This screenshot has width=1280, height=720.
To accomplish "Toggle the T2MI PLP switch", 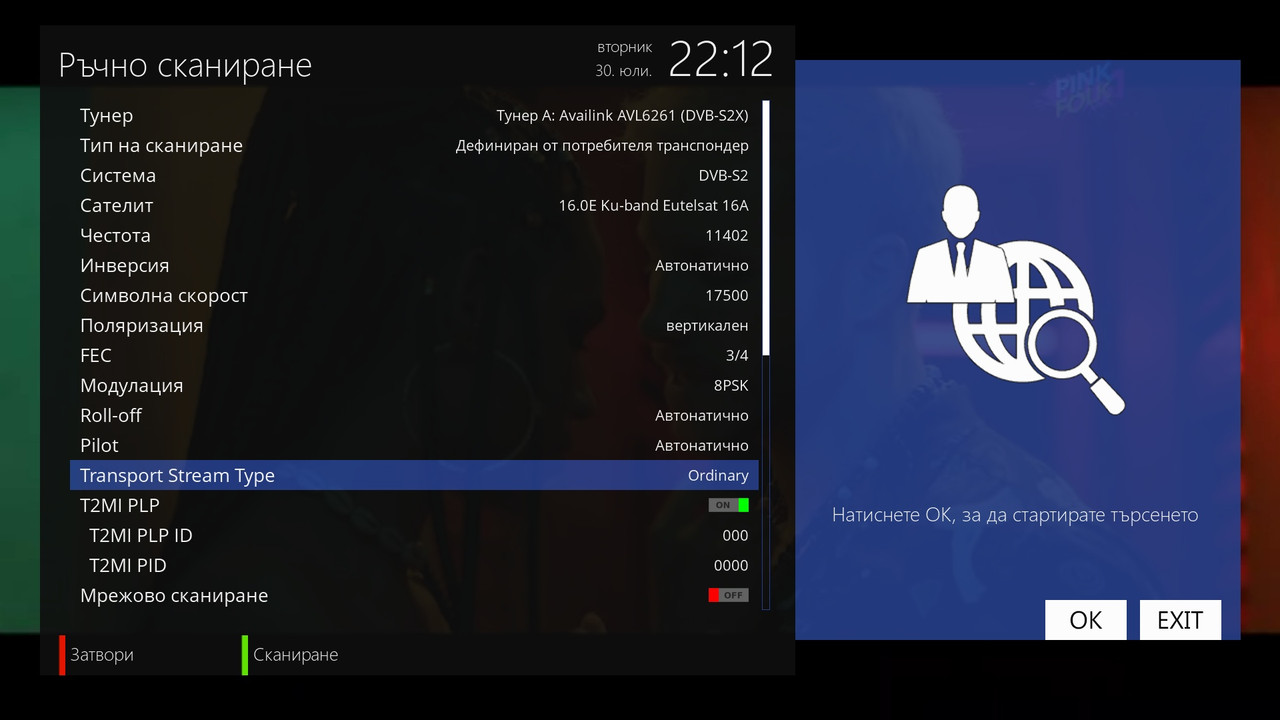I will [728, 505].
